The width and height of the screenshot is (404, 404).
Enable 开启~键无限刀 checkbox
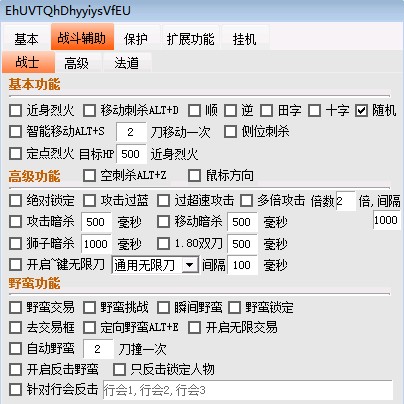(x=15, y=265)
